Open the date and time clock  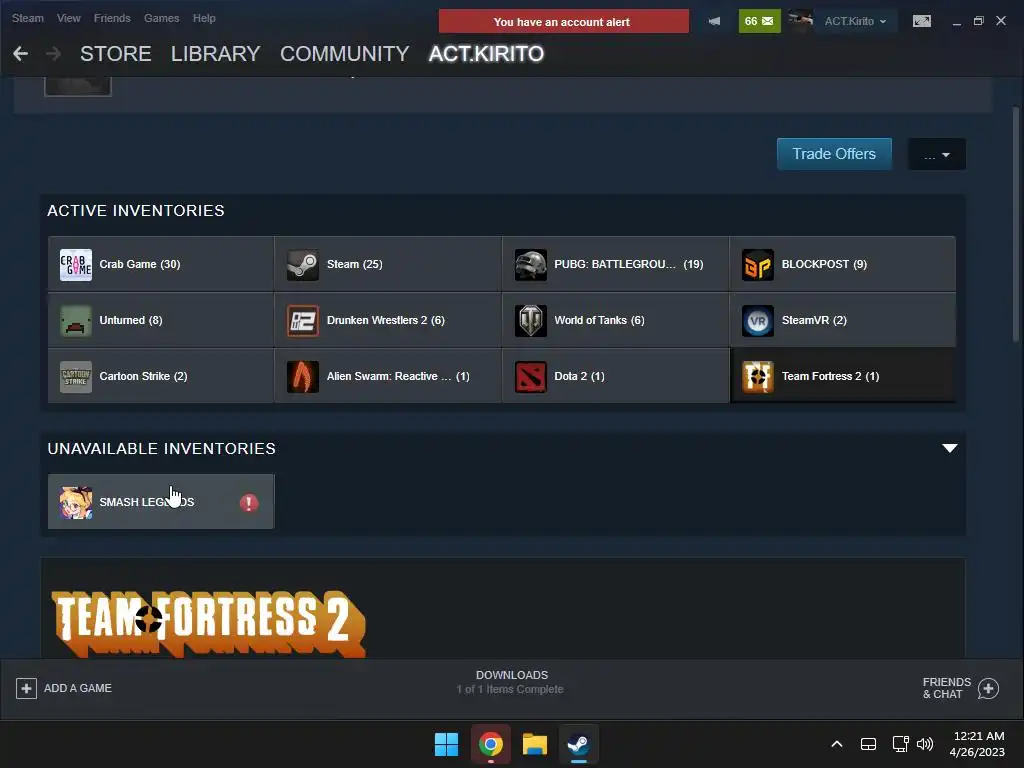pyautogui.click(x=978, y=744)
